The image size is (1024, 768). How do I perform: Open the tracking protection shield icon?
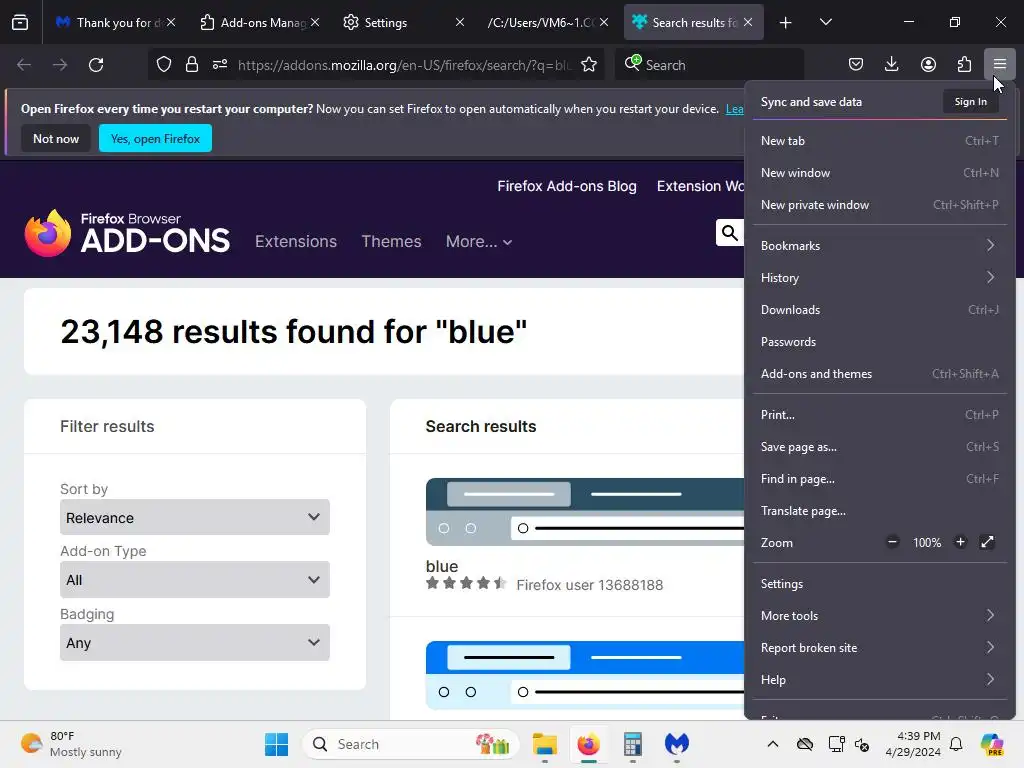(x=164, y=65)
